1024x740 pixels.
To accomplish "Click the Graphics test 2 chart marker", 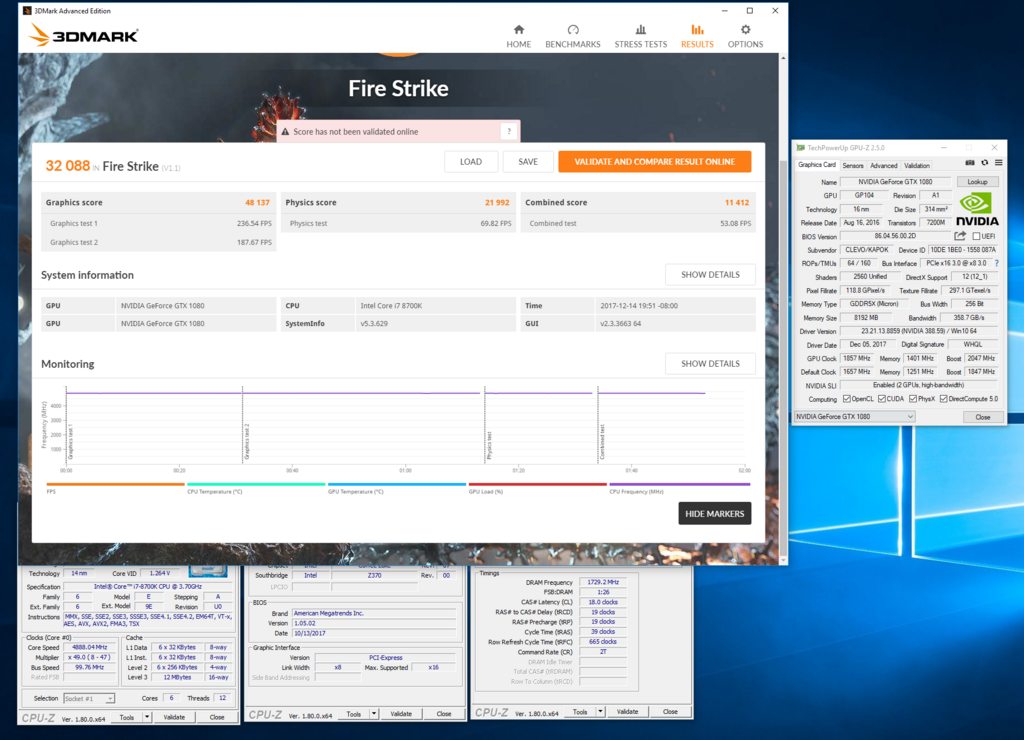I will 244,425.
